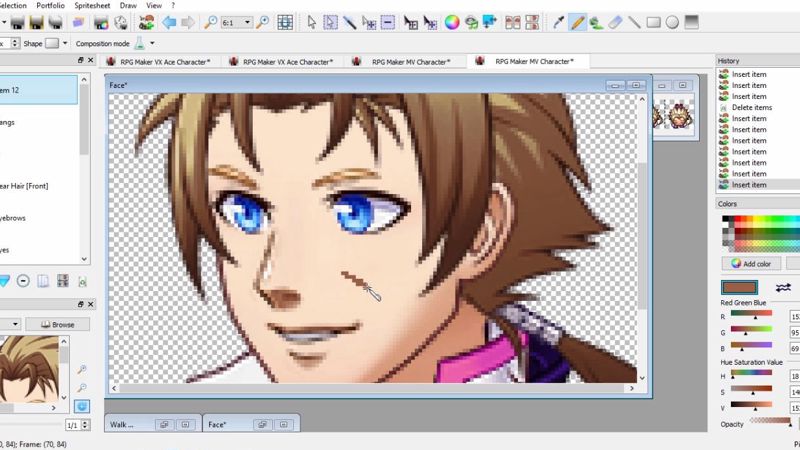This screenshot has height=450, width=800.
Task: Click the color palette grid
Action: [760, 233]
